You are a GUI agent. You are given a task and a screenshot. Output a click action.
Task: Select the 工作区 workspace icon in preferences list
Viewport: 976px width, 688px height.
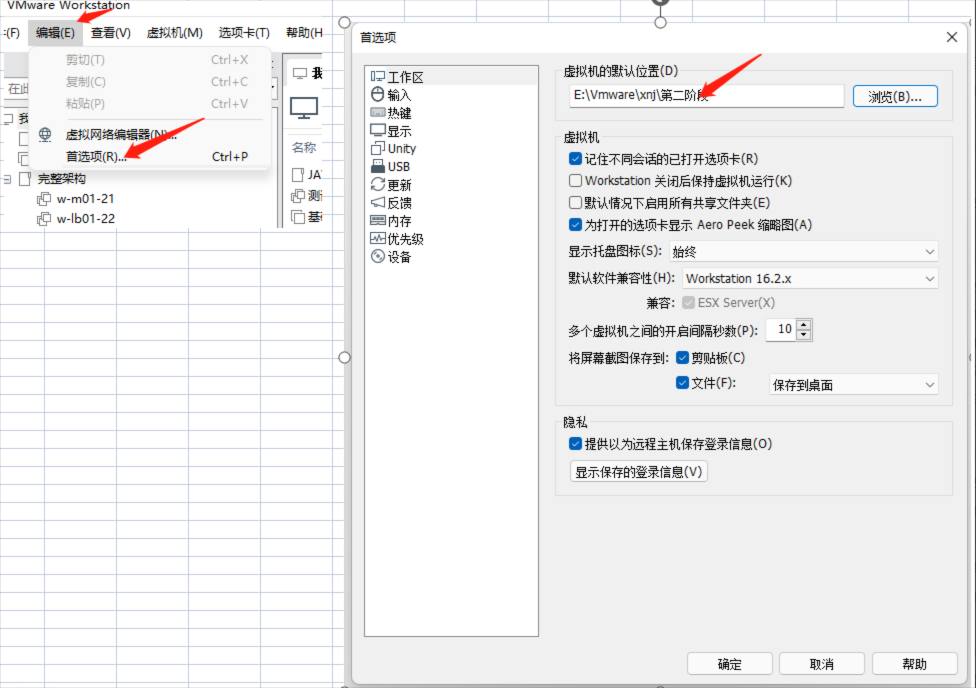377,77
